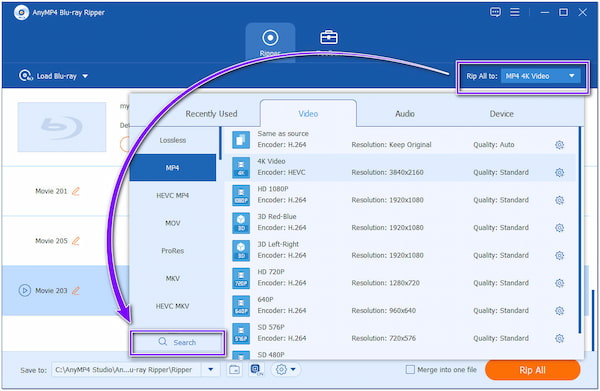Click Resolution: 1280x720 text
The width and height of the screenshot is (600, 391).
coord(385,283)
